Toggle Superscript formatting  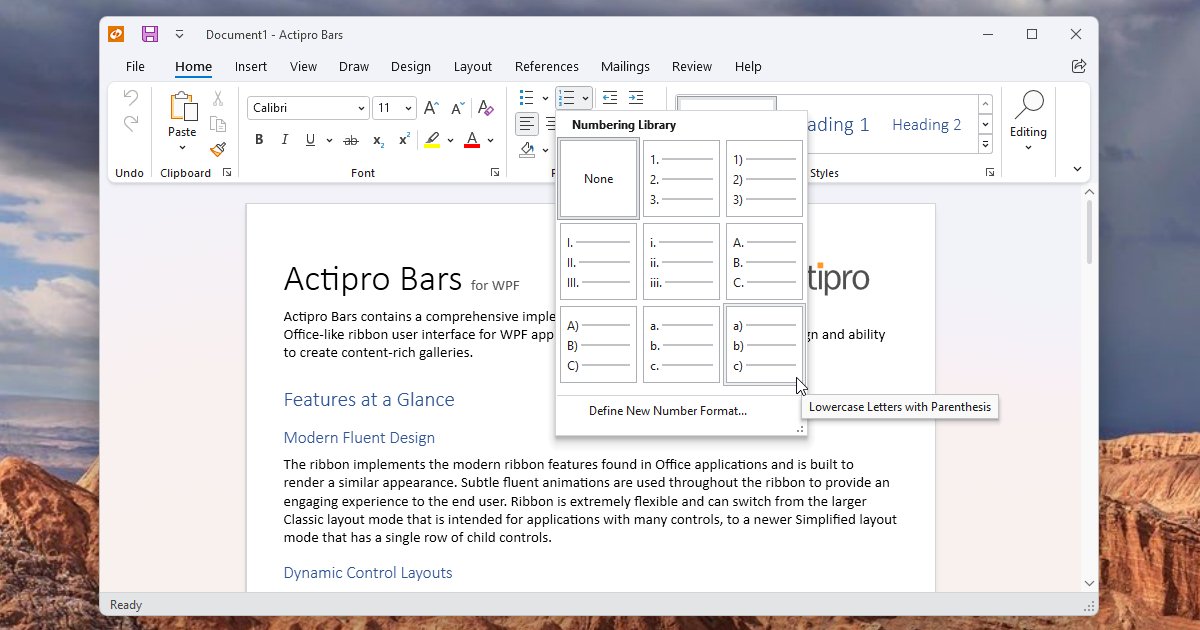tap(404, 140)
